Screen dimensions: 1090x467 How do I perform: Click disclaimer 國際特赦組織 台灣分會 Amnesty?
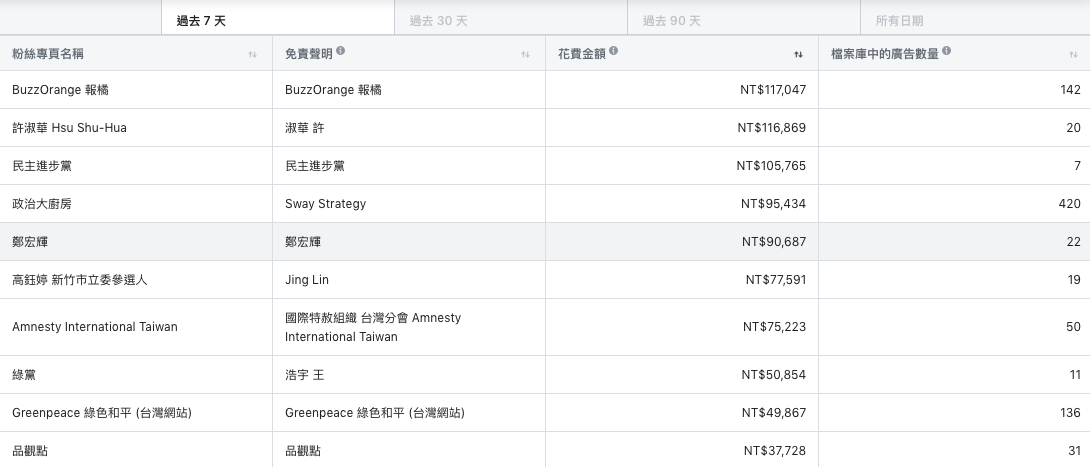pyautogui.click(x=373, y=327)
